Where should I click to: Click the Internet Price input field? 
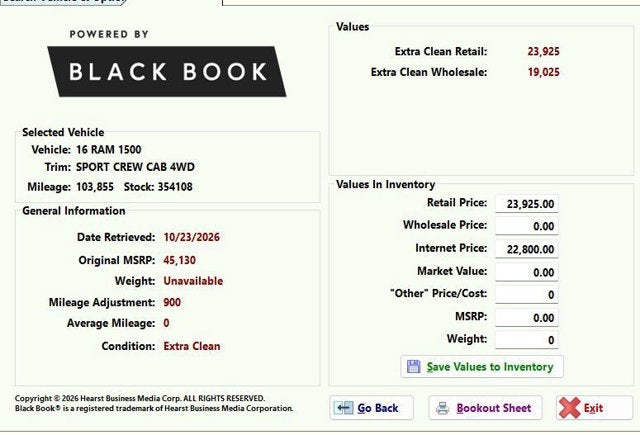coord(527,249)
